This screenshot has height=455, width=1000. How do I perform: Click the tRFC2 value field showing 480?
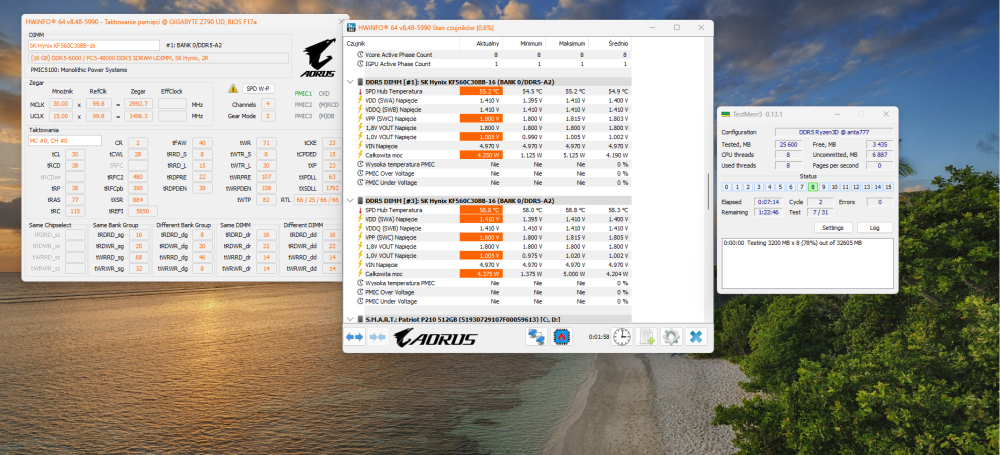[137, 177]
